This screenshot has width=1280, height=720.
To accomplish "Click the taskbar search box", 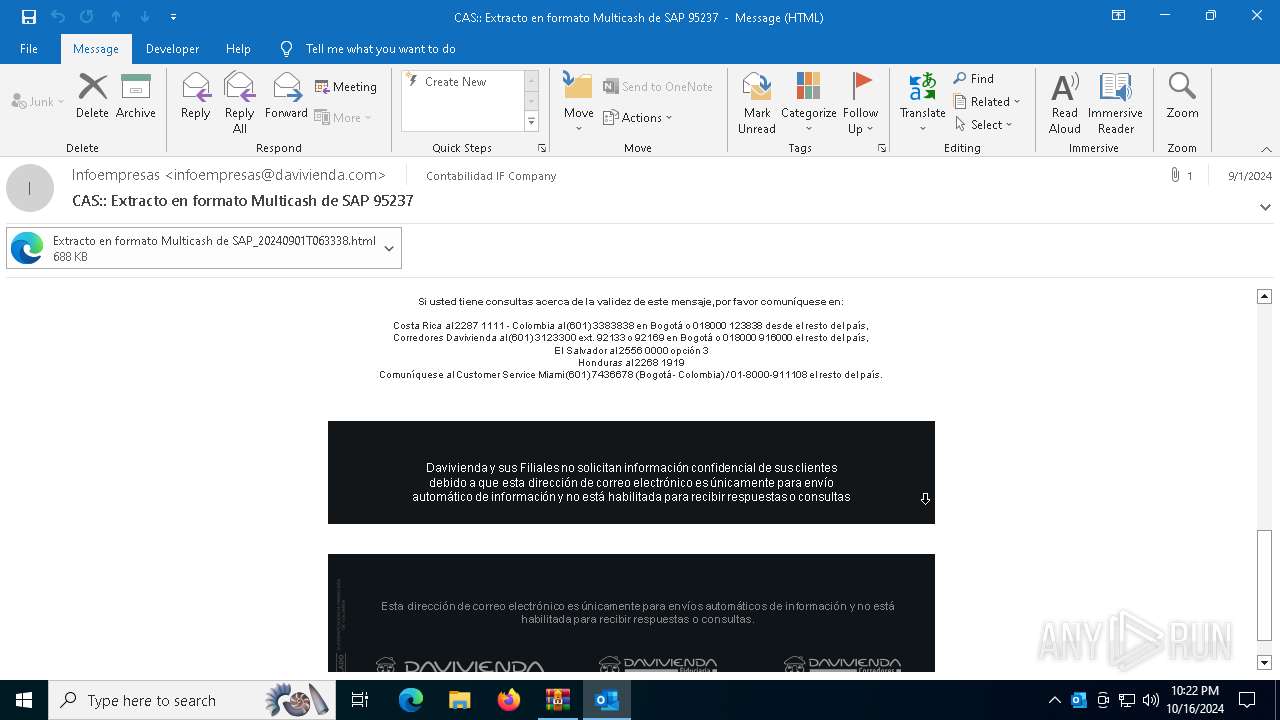I will [x=193, y=700].
